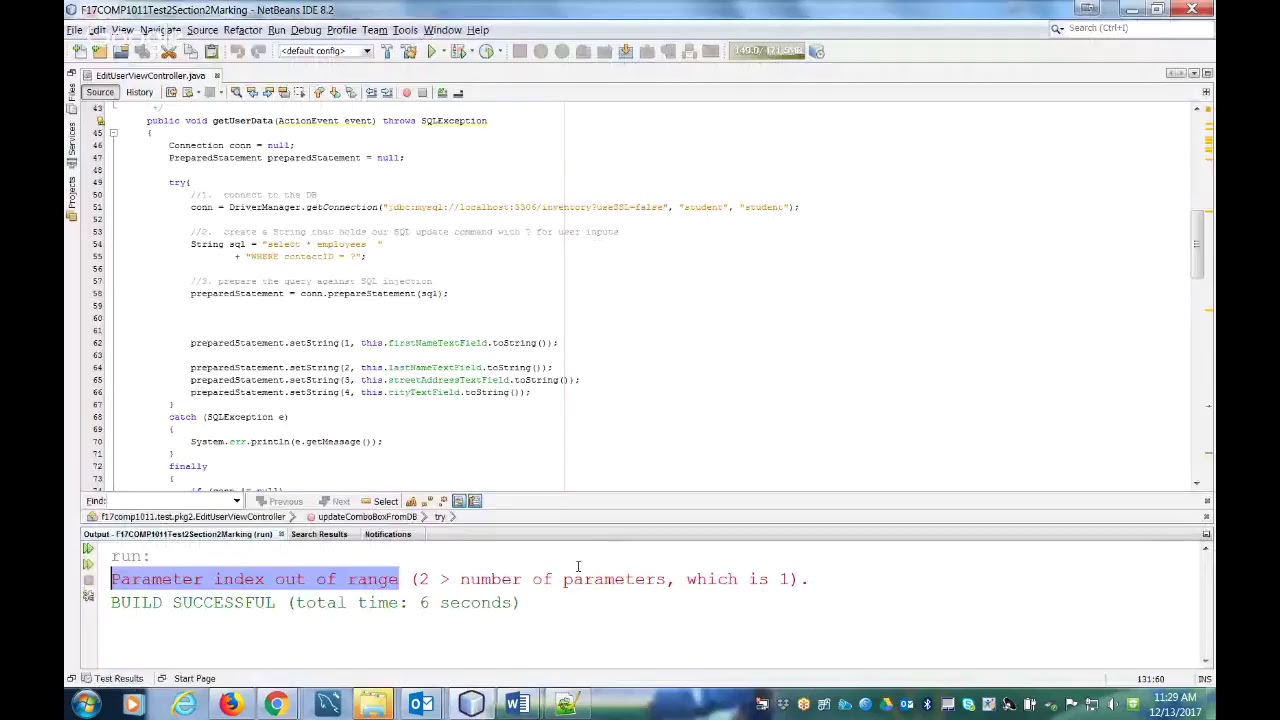
Task: Click Output settings icon below Stop
Action: pyautogui.click(x=88, y=597)
